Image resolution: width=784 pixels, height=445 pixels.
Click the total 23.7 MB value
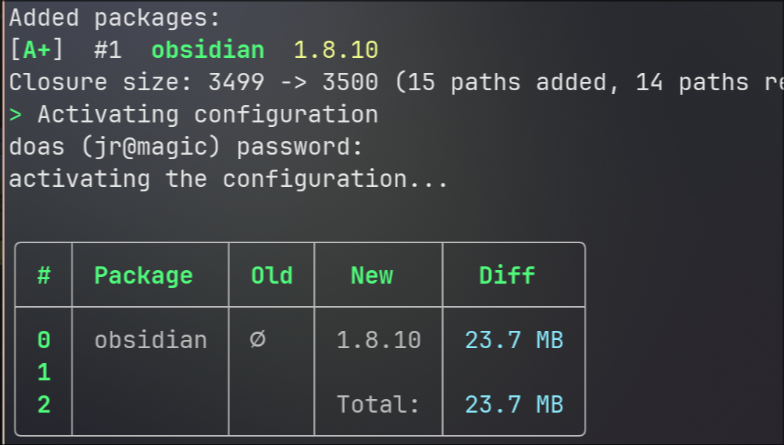[x=514, y=404]
